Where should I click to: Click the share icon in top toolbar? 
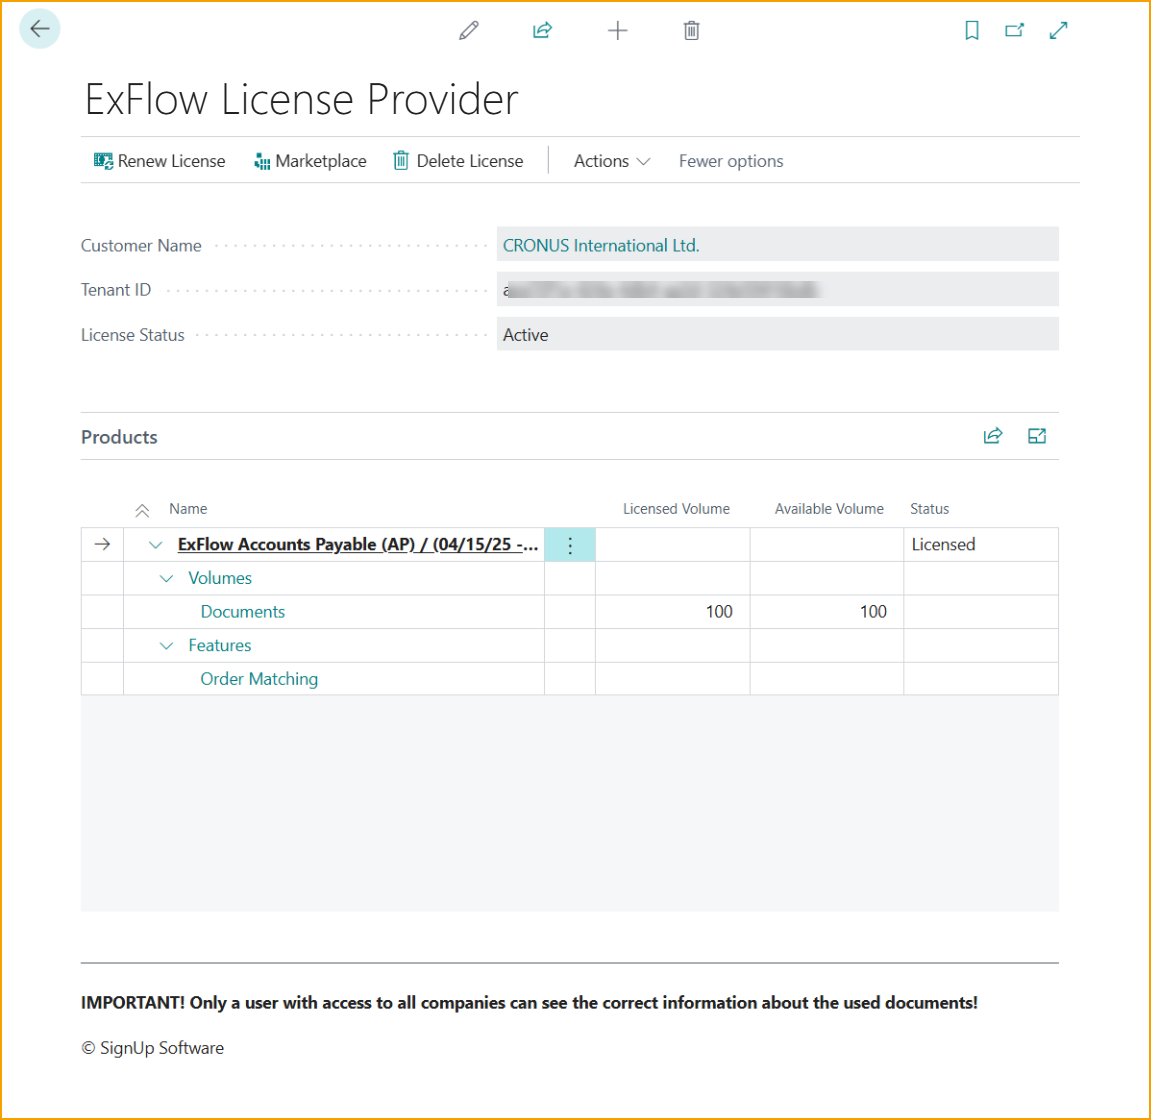[x=542, y=31]
